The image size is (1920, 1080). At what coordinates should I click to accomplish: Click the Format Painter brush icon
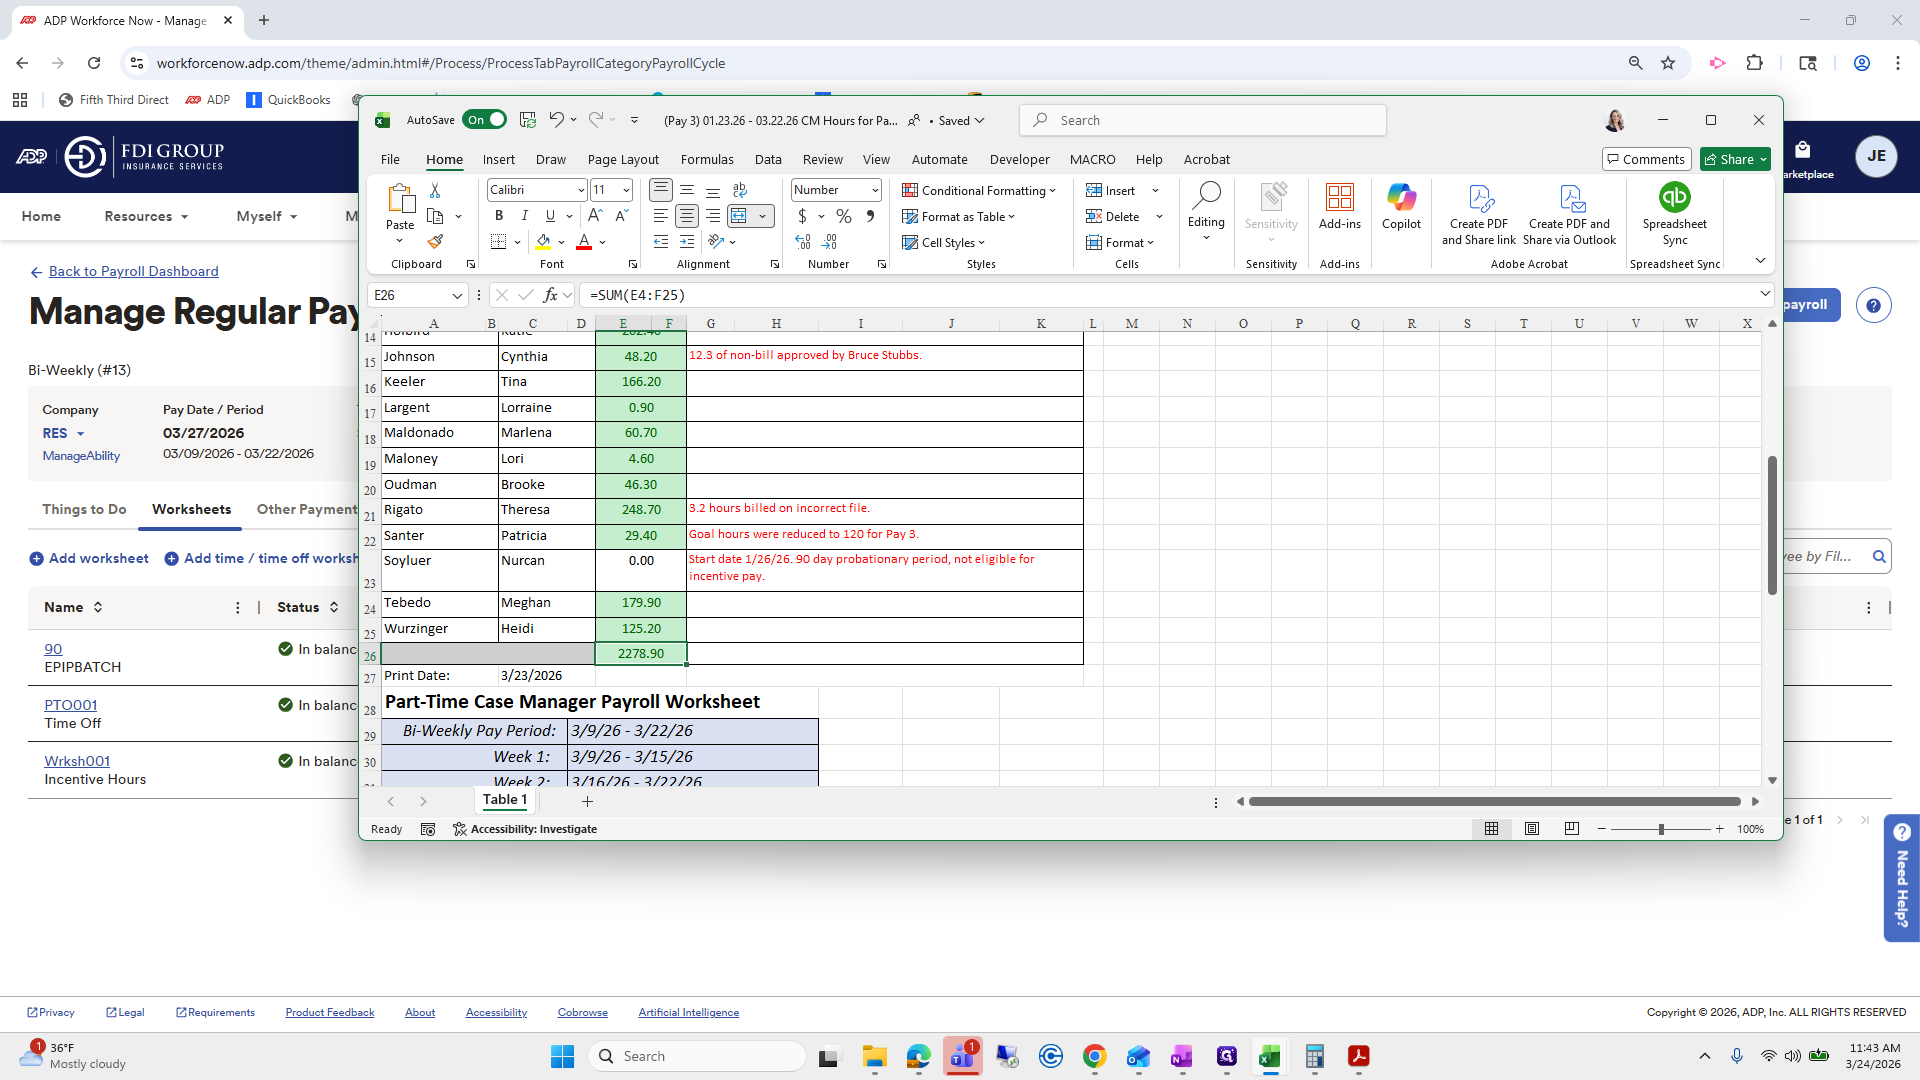pos(435,241)
